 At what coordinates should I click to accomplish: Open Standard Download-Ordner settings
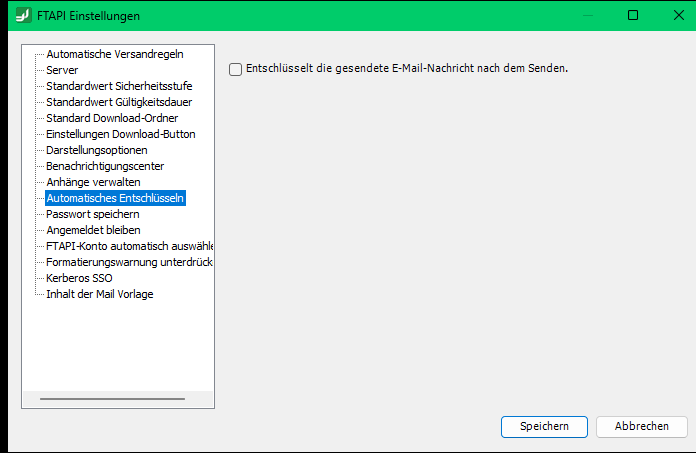(x=112, y=118)
